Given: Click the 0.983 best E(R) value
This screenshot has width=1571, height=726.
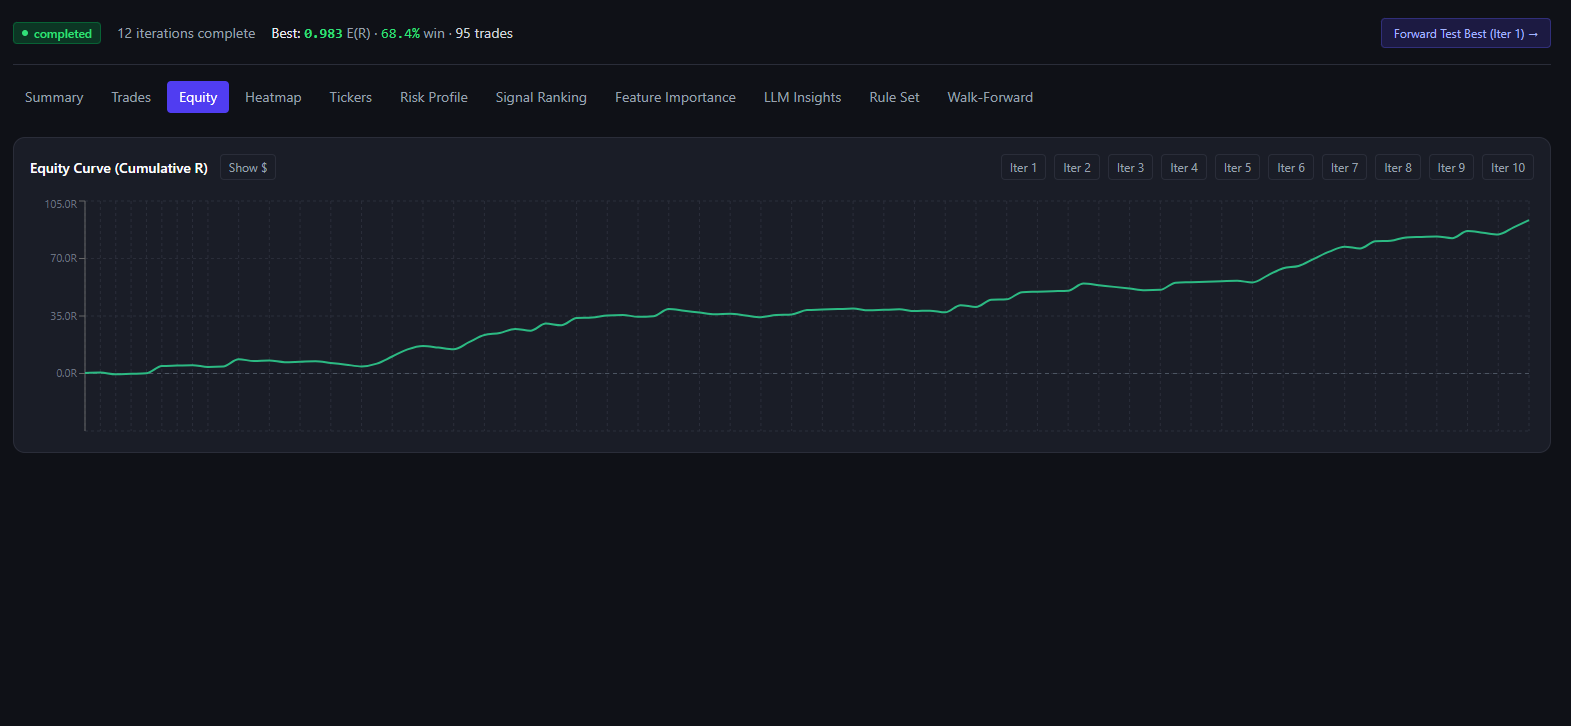Looking at the screenshot, I should (323, 33).
